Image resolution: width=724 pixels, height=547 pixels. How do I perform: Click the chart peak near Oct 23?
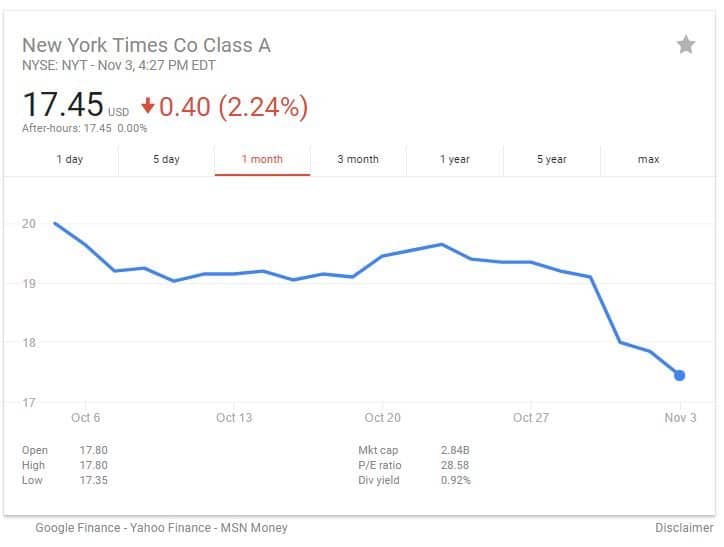point(441,244)
